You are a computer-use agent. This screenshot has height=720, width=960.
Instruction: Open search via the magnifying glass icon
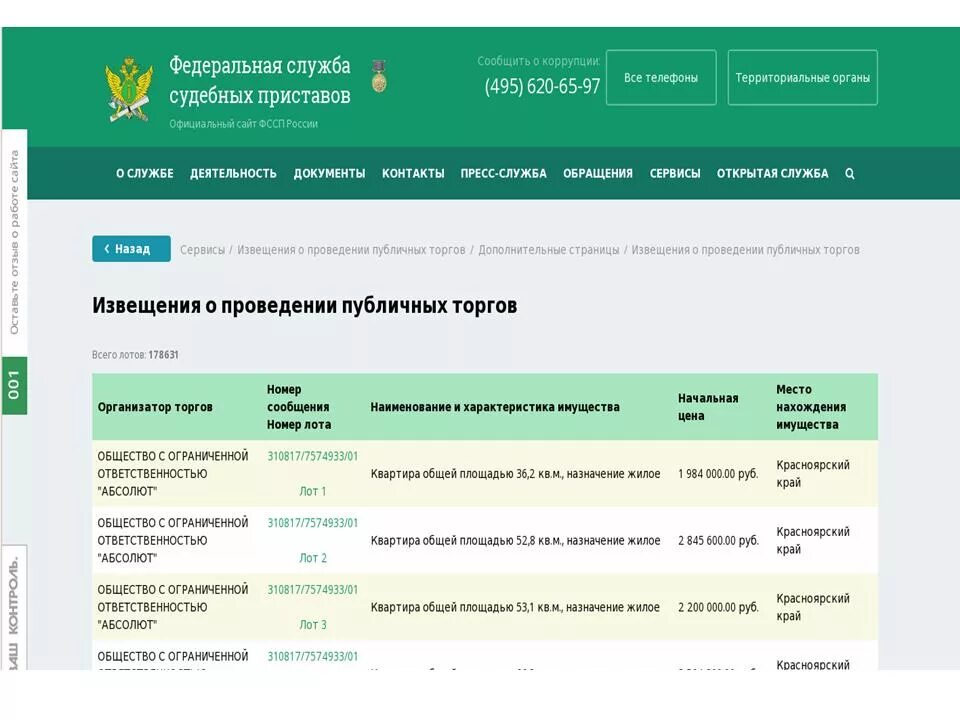(849, 173)
